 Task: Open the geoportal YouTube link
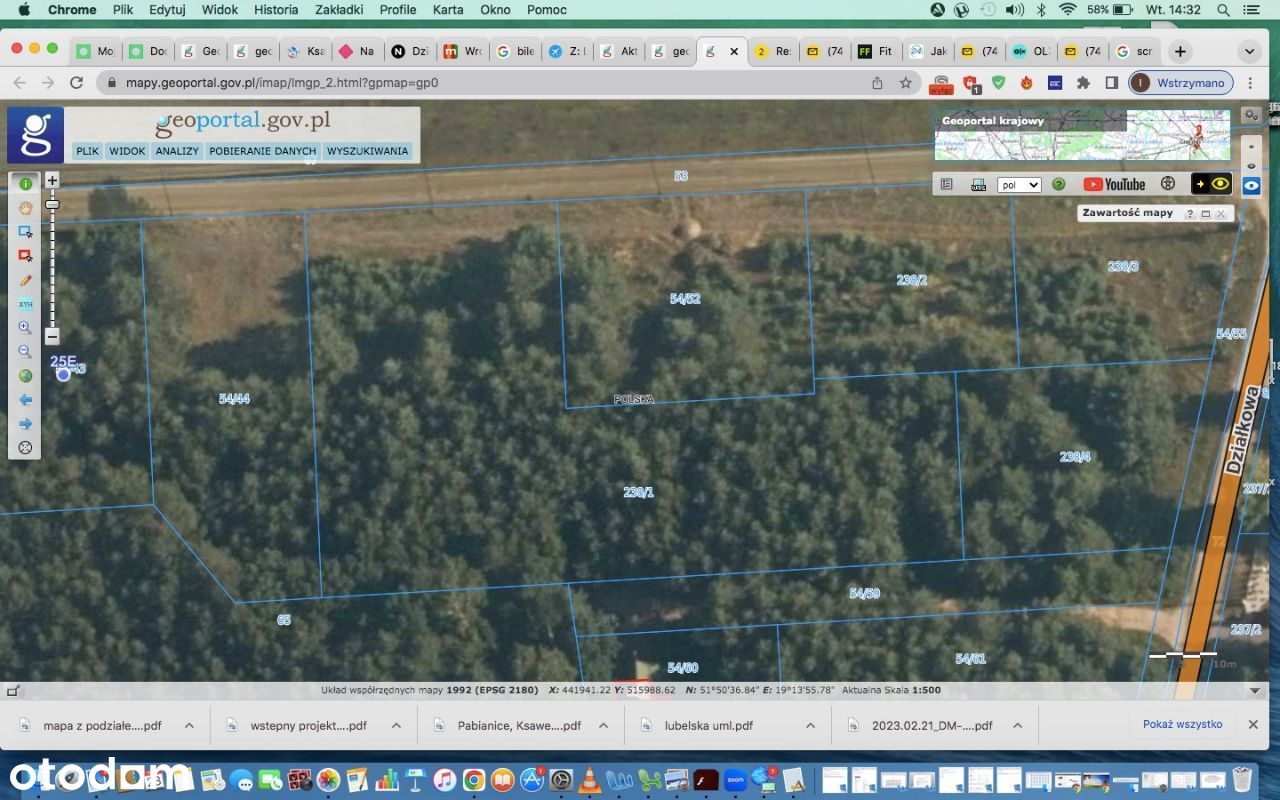coord(1113,184)
